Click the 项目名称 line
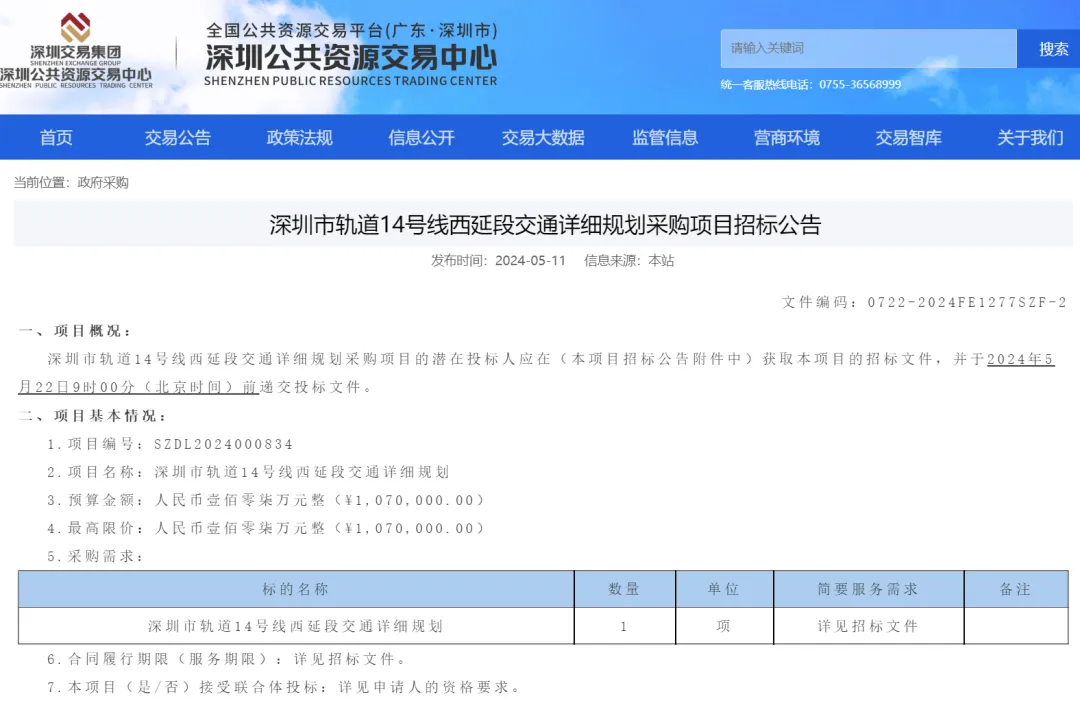Viewport: 1080px width, 703px height. [x=248, y=472]
